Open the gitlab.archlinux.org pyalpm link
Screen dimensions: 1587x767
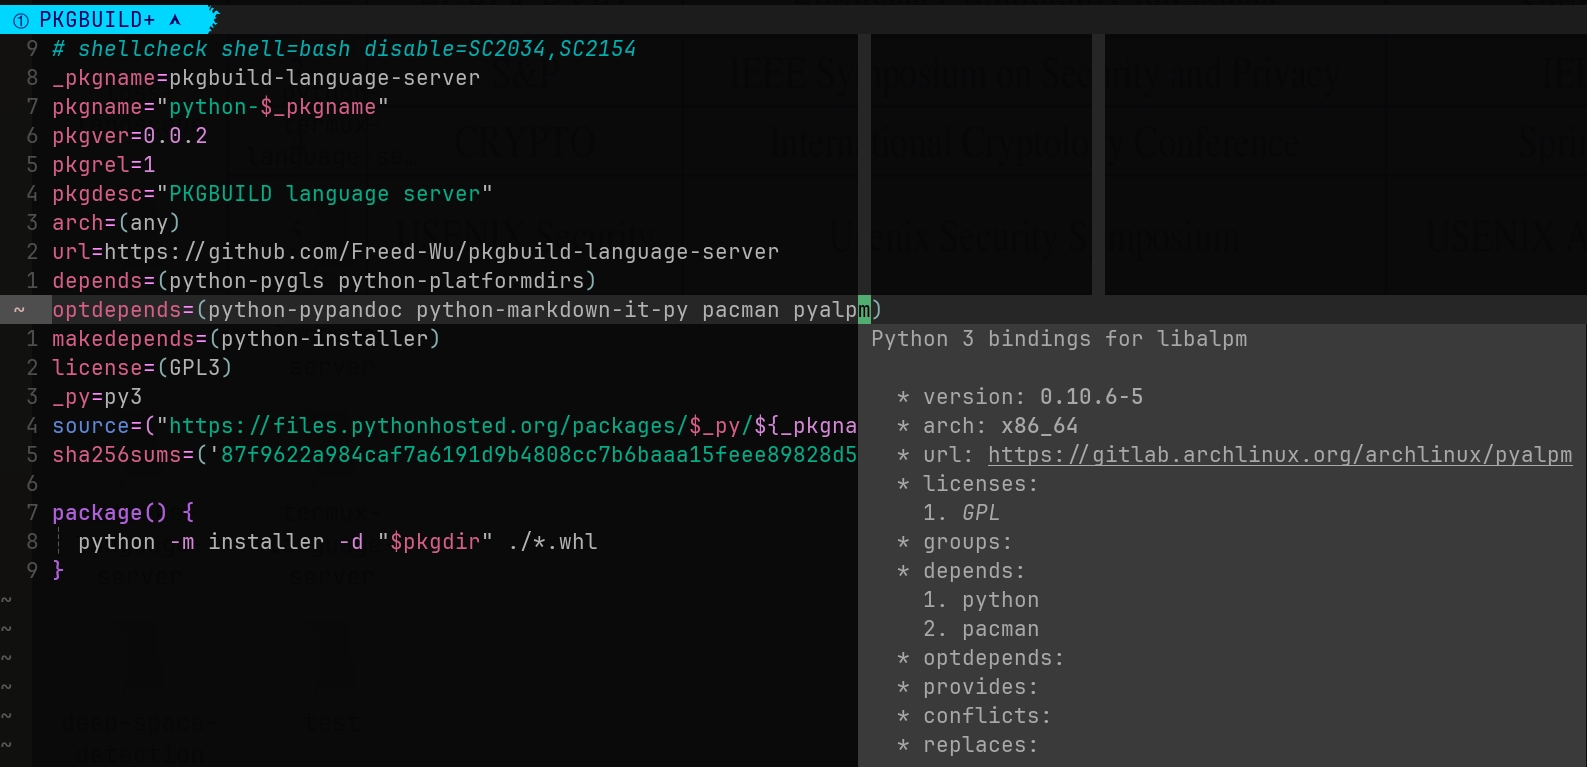(1280, 455)
